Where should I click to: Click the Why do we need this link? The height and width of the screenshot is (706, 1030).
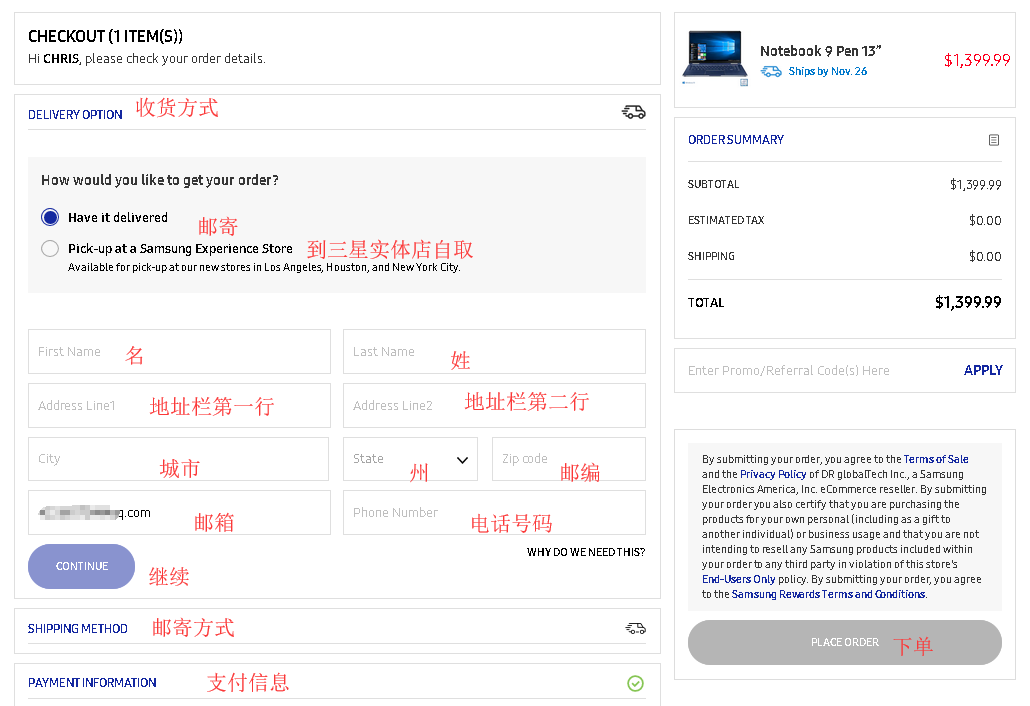pyautogui.click(x=586, y=552)
